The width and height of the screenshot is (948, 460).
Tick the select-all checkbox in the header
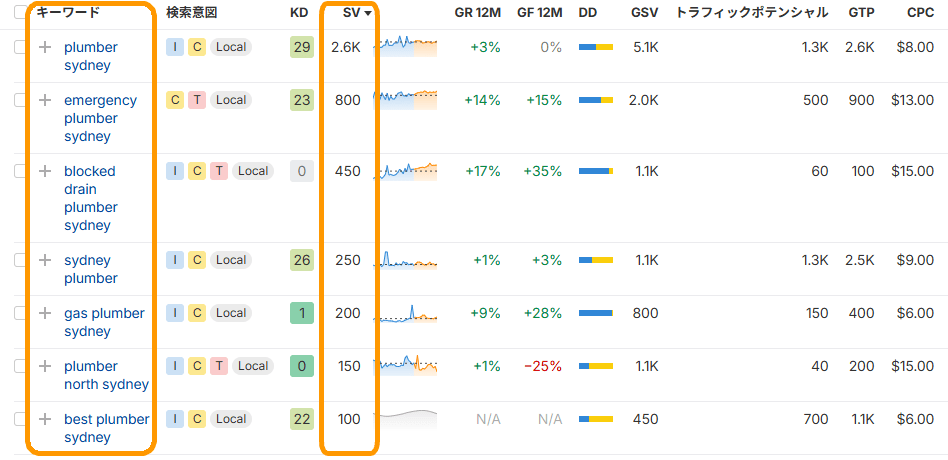[x=20, y=13]
